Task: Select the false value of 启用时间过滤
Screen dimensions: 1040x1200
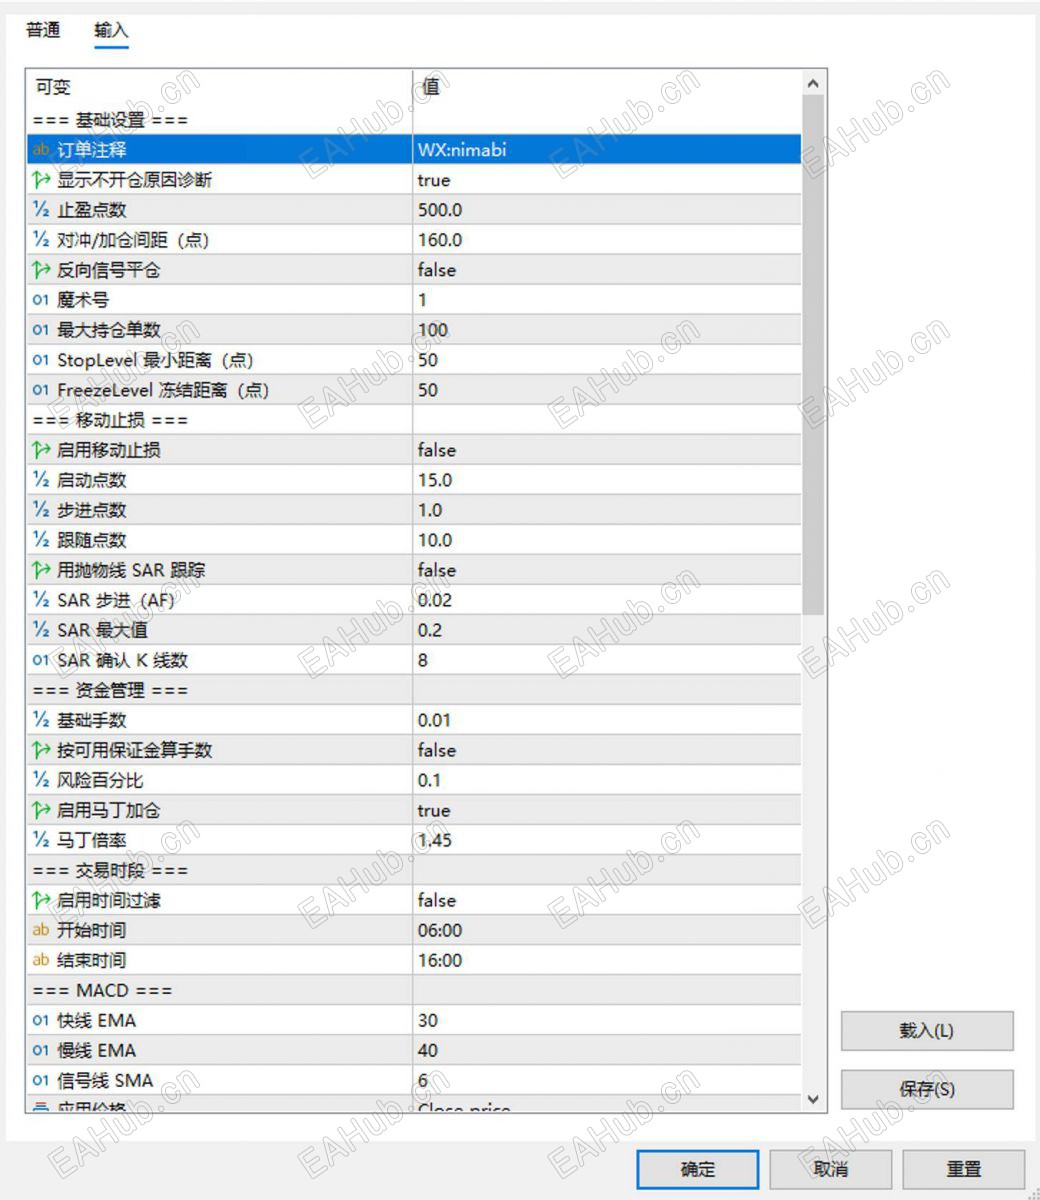Action: 607,900
